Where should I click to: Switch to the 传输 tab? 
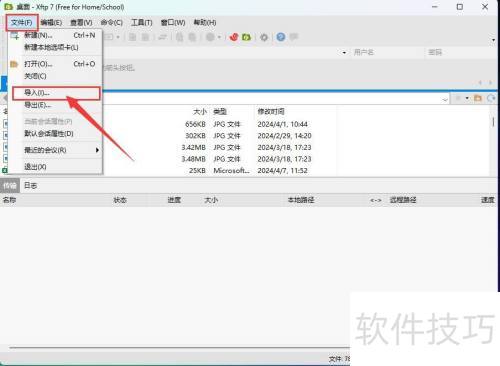(x=10, y=186)
